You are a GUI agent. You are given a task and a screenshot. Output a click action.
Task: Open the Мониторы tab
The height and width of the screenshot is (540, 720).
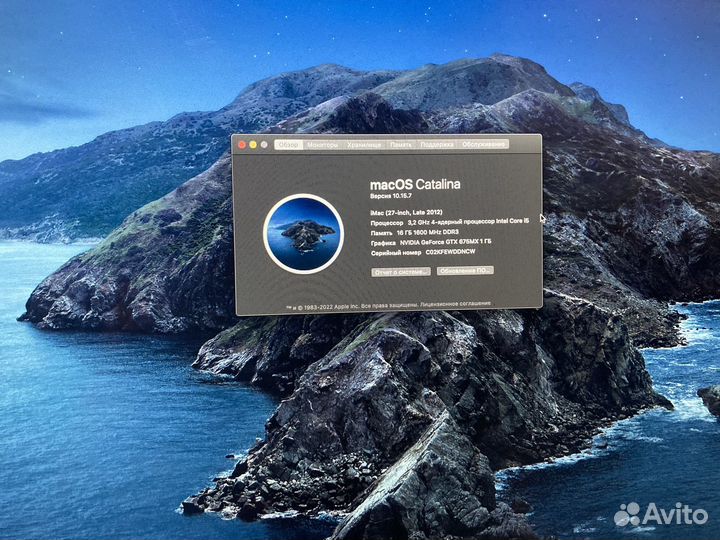322,145
